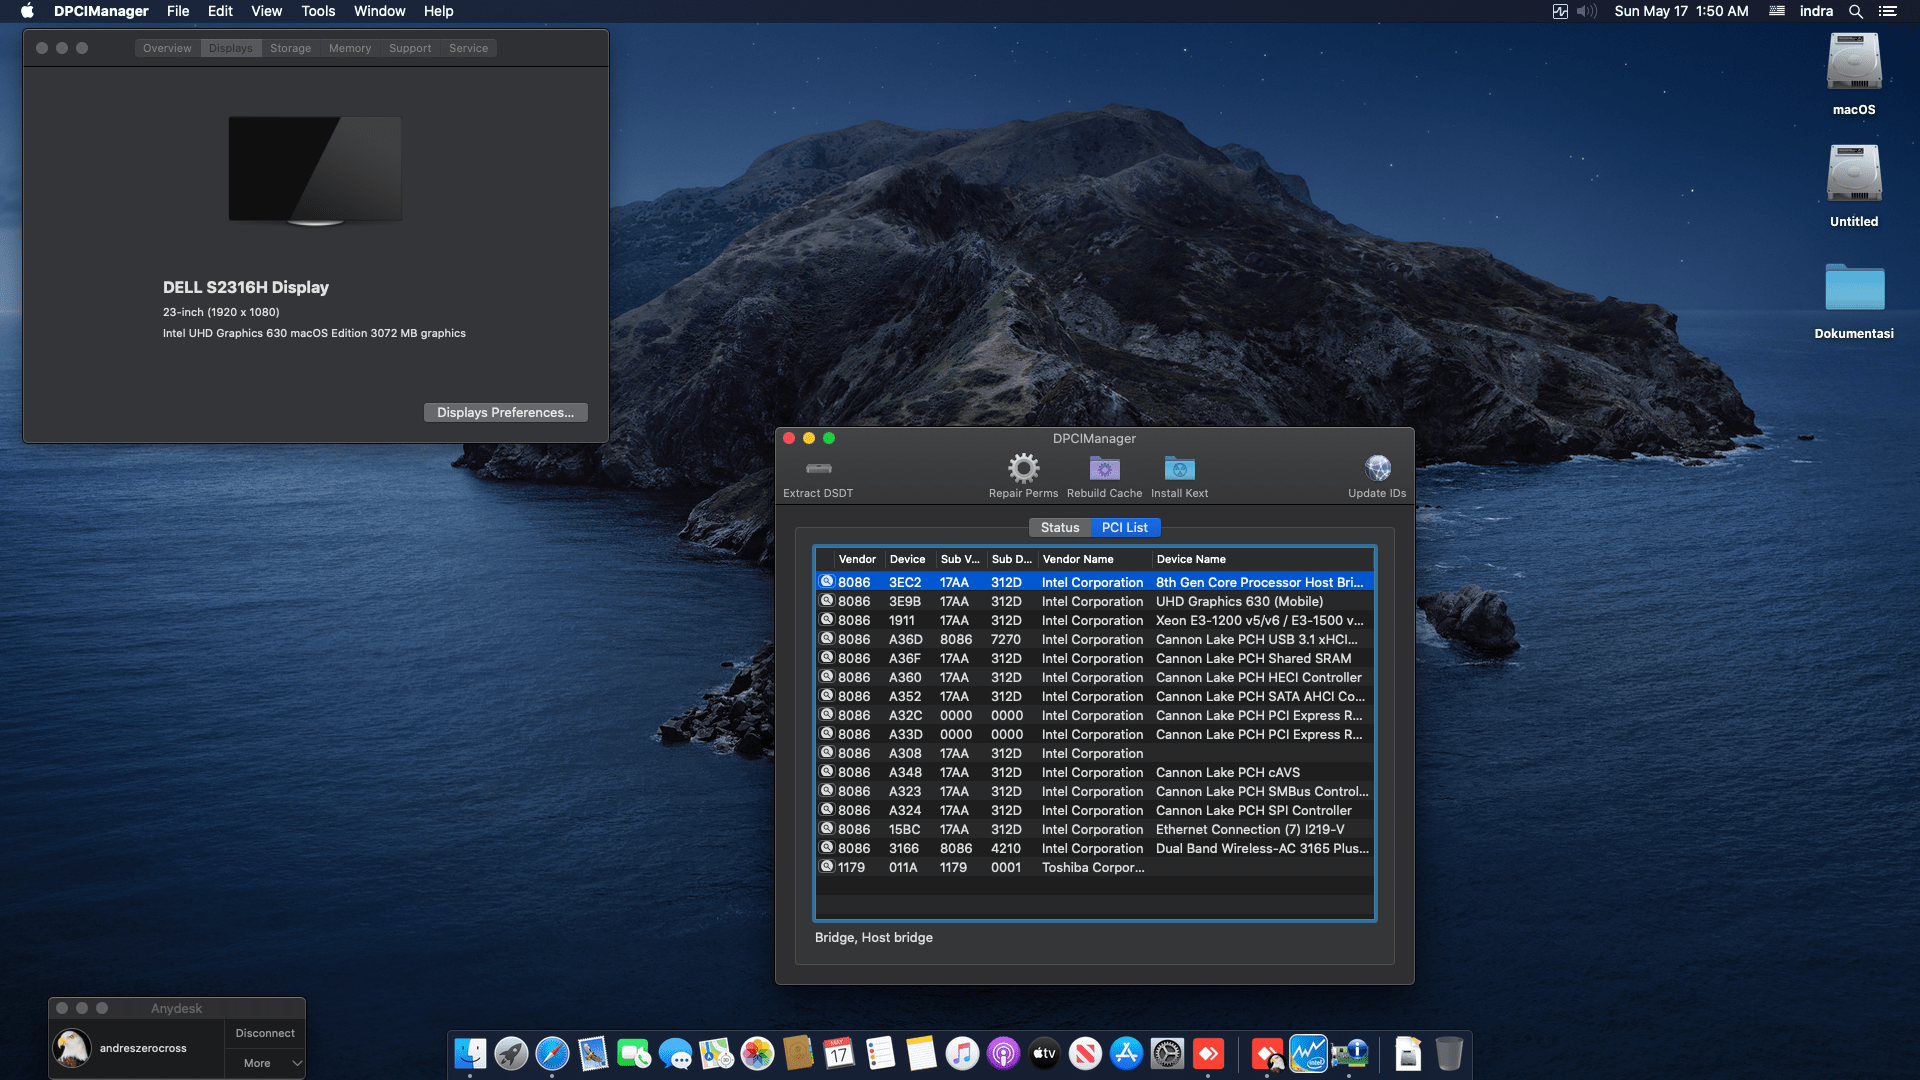
Task: Click the Update IDs globe icon
Action: tap(1377, 468)
